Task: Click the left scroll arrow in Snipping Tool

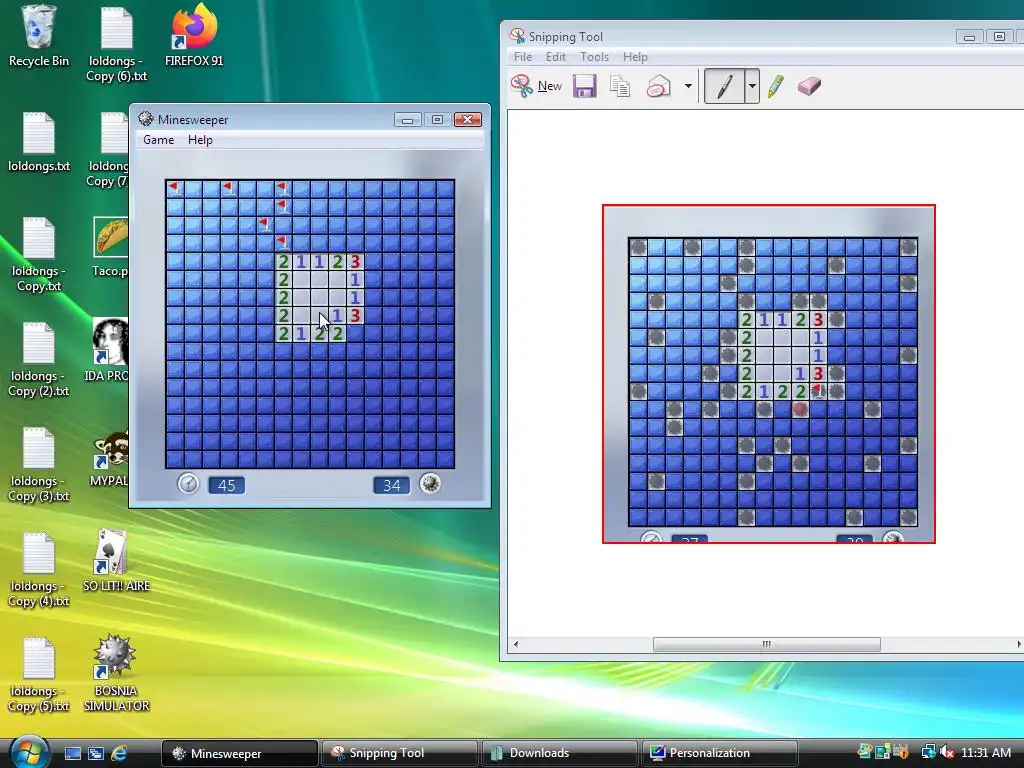Action: [x=516, y=645]
